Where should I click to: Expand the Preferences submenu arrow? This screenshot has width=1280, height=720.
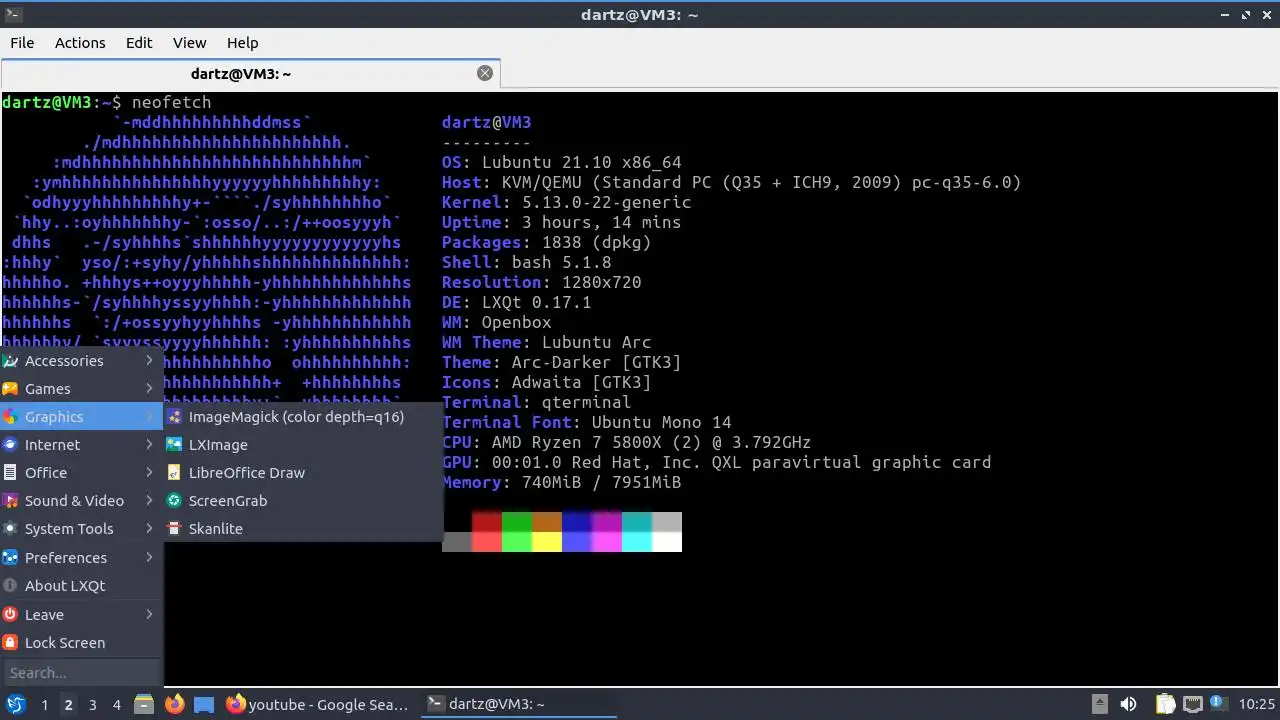(150, 558)
